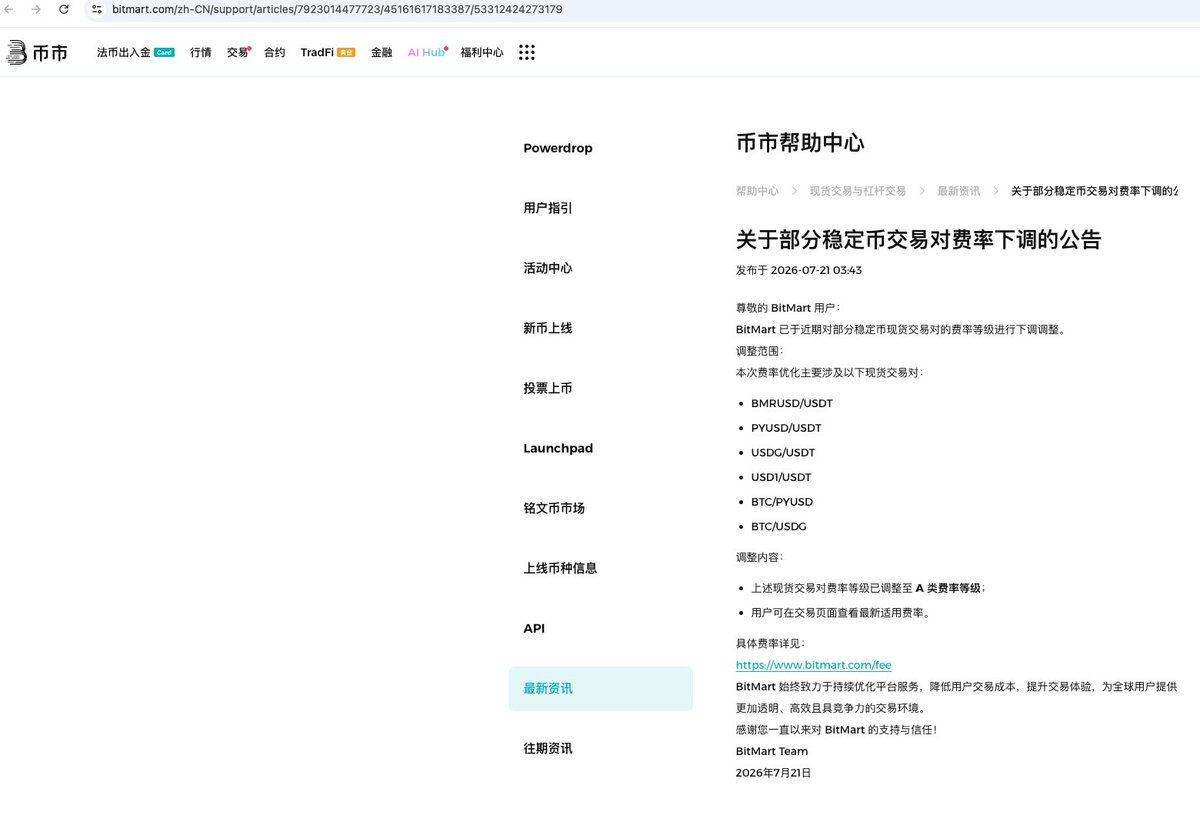This screenshot has width=1200, height=832.
Task: Click the USD1/USDT list item
Action: coord(781,477)
